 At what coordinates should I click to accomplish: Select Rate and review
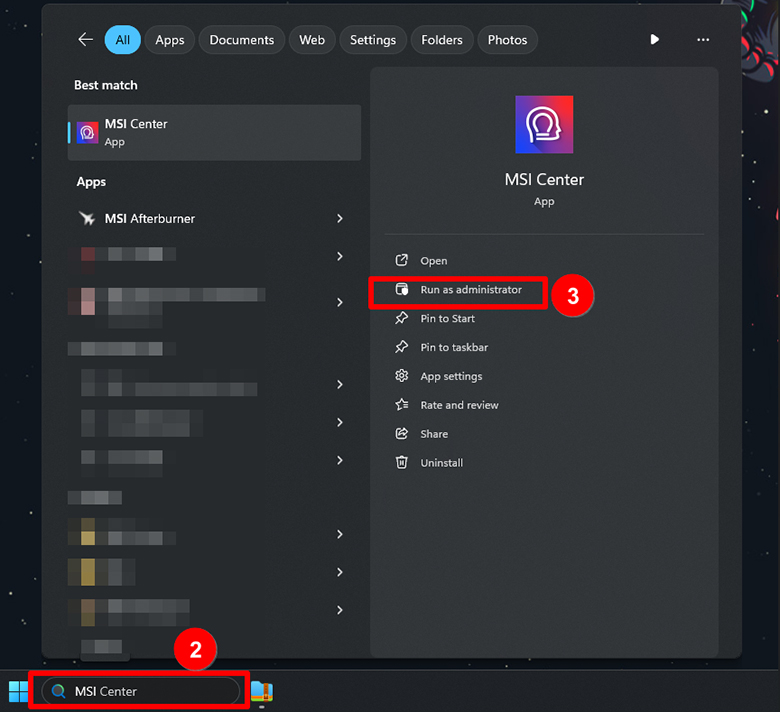point(460,405)
